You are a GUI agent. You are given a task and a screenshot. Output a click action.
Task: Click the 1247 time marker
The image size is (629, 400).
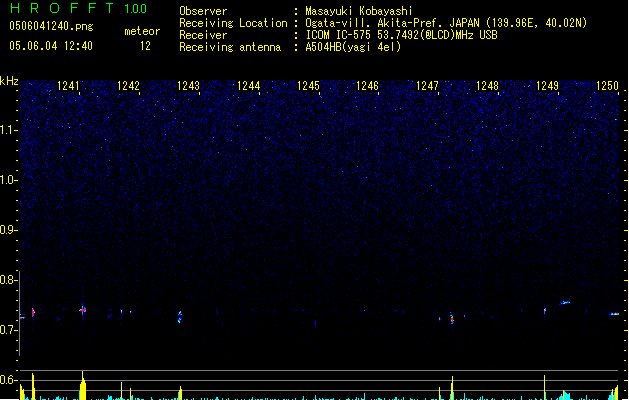click(427, 86)
